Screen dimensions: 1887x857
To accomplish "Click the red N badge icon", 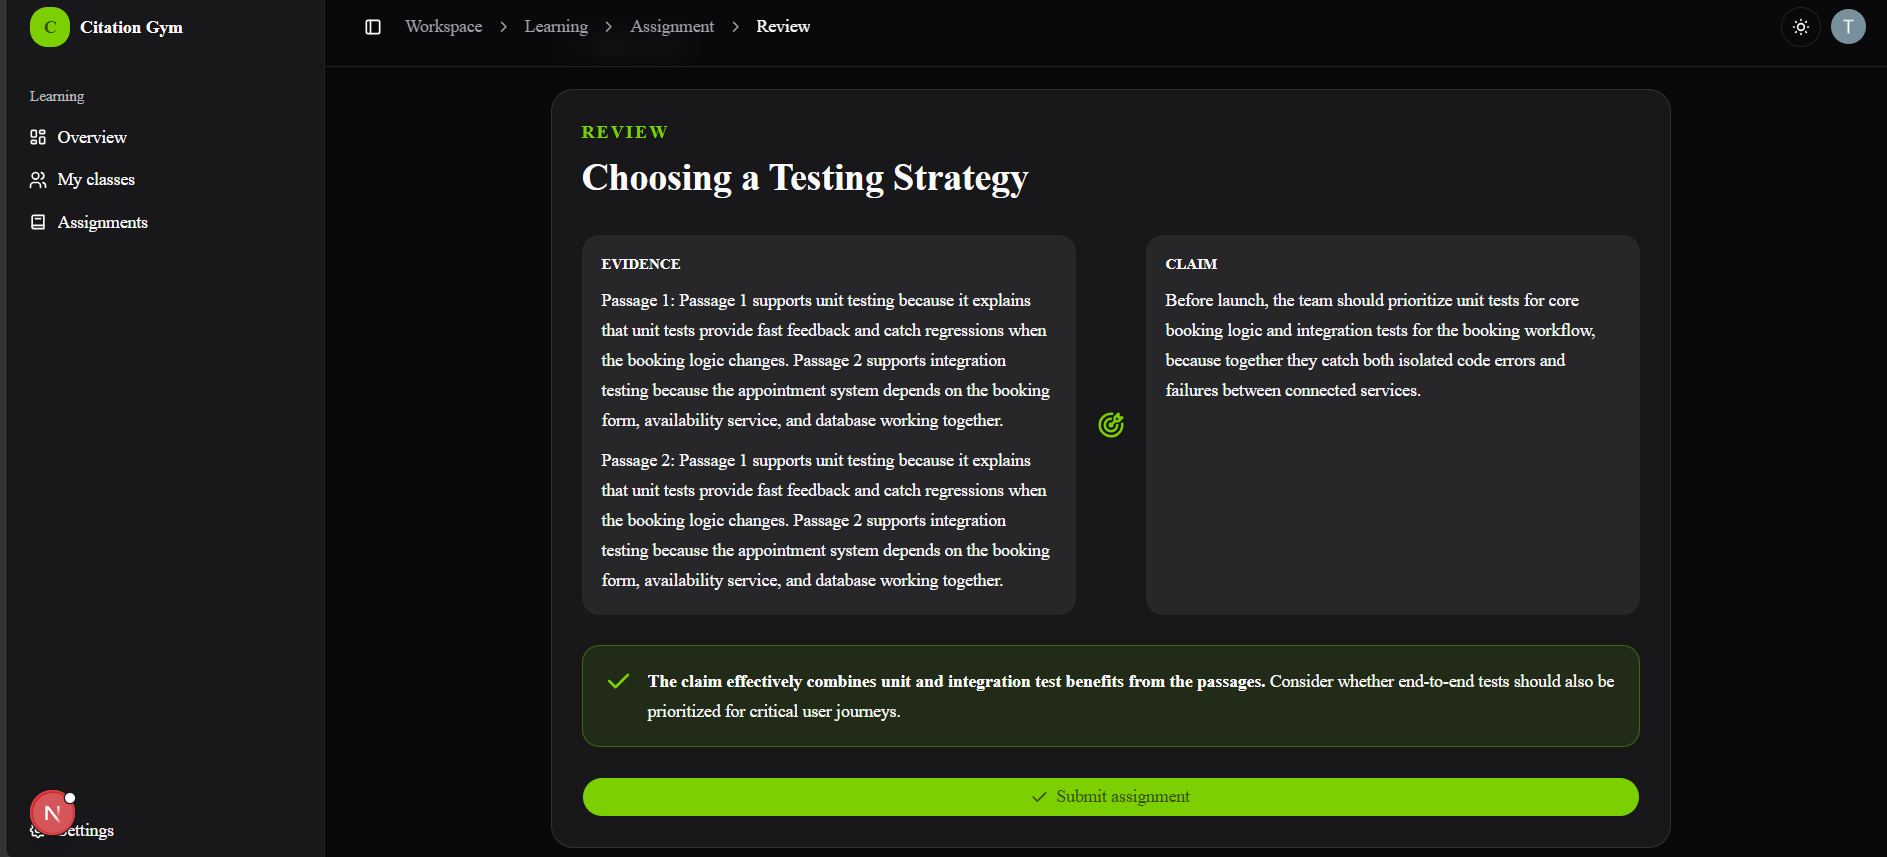I will tap(53, 813).
